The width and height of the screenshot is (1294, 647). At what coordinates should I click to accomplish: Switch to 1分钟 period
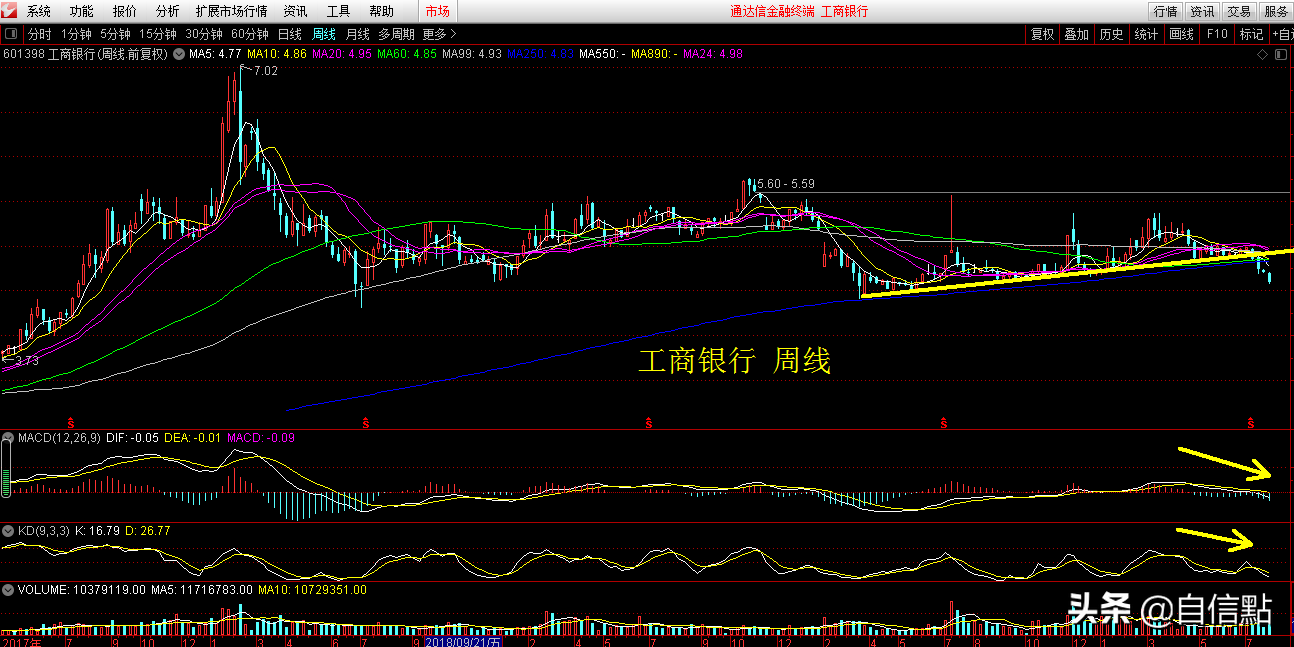coord(76,34)
